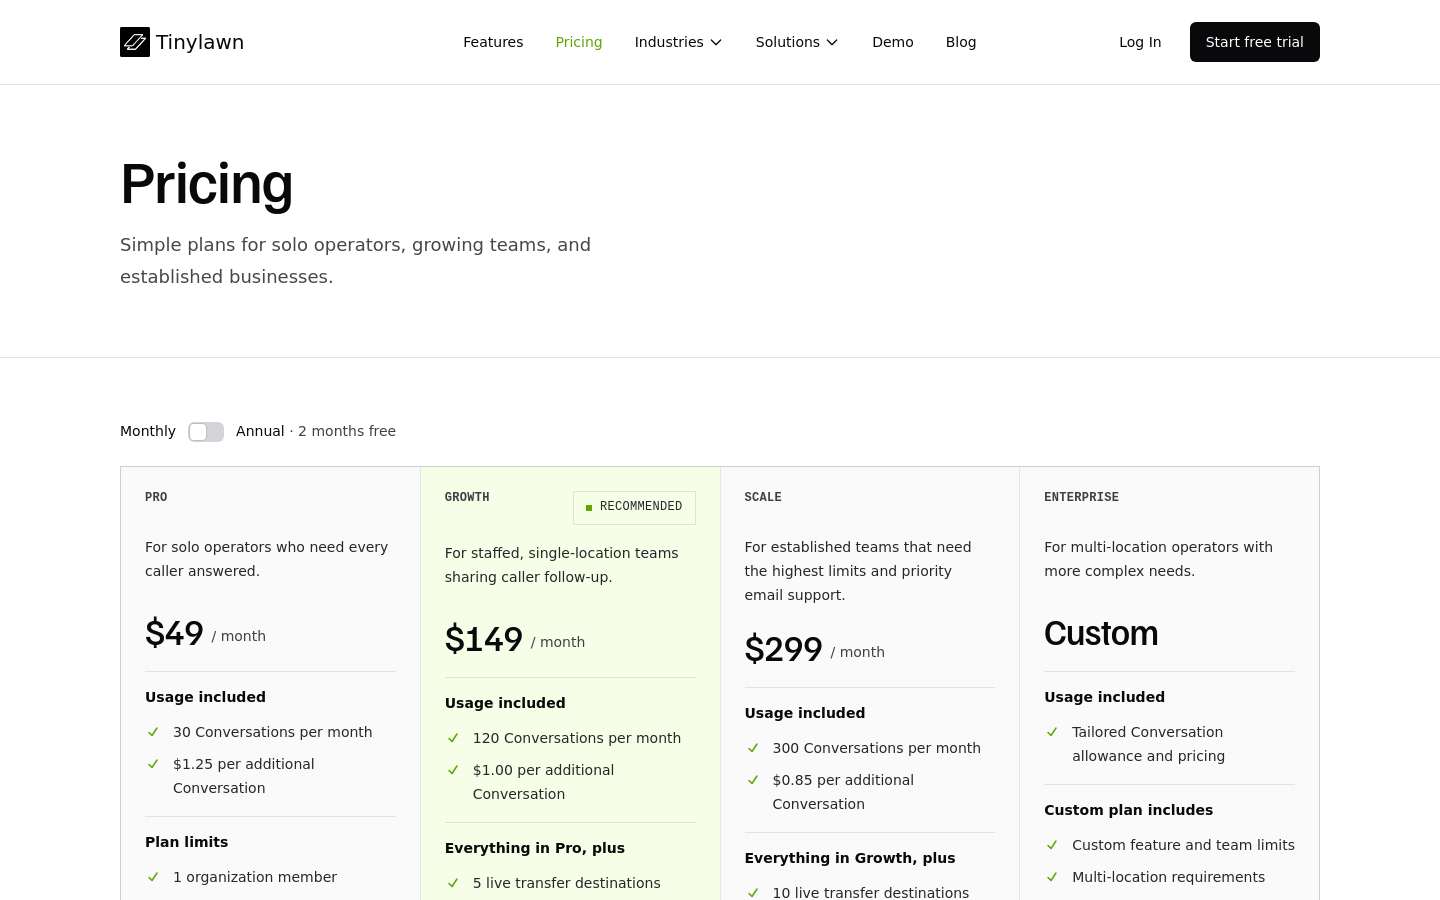The width and height of the screenshot is (1440, 900).
Task: Click the ENTERPRISE plan heading
Action: point(1081,497)
